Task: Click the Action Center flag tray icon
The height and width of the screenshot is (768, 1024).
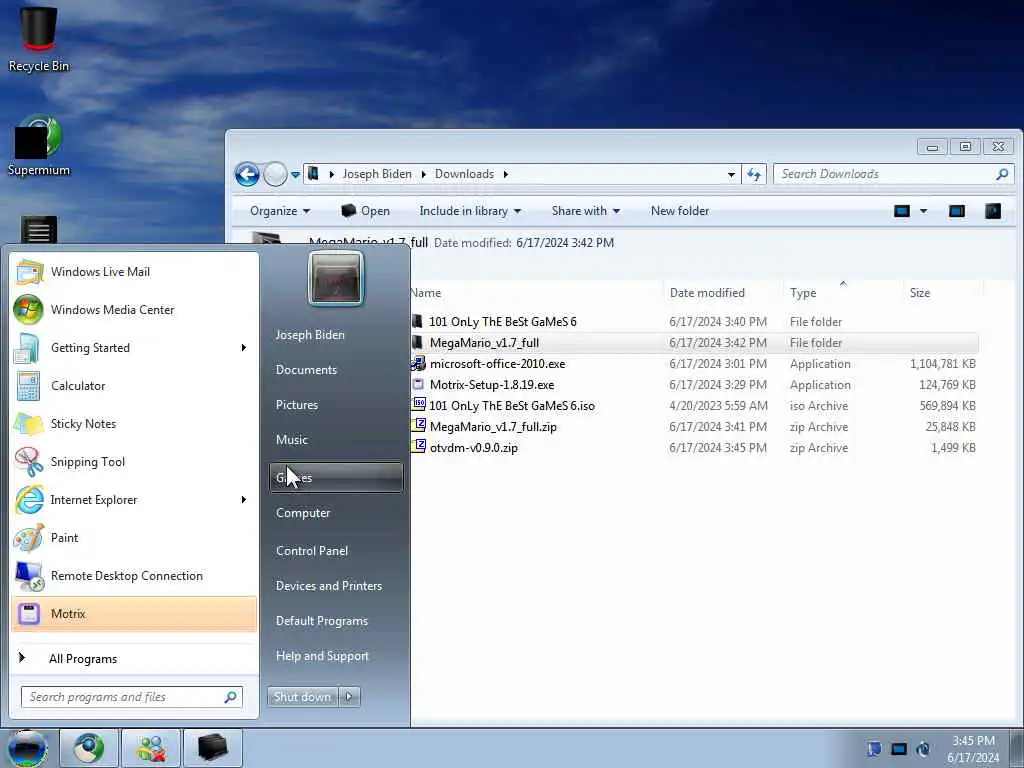Action: [874, 749]
